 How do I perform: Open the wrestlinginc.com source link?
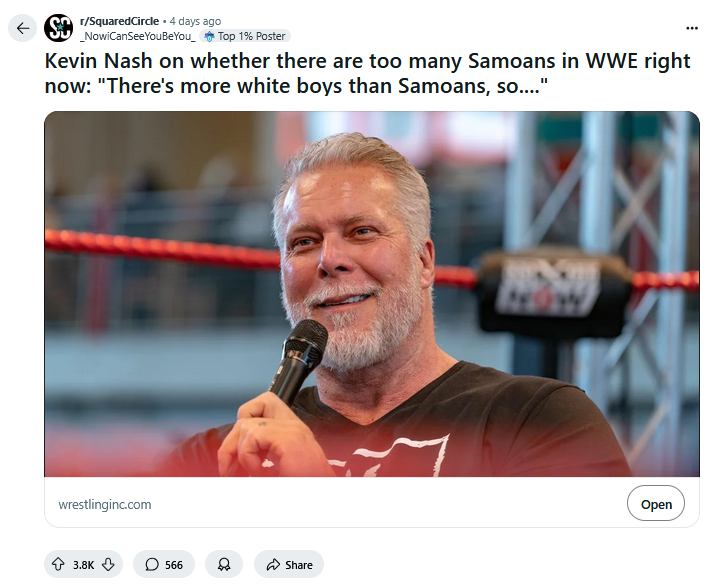(105, 504)
